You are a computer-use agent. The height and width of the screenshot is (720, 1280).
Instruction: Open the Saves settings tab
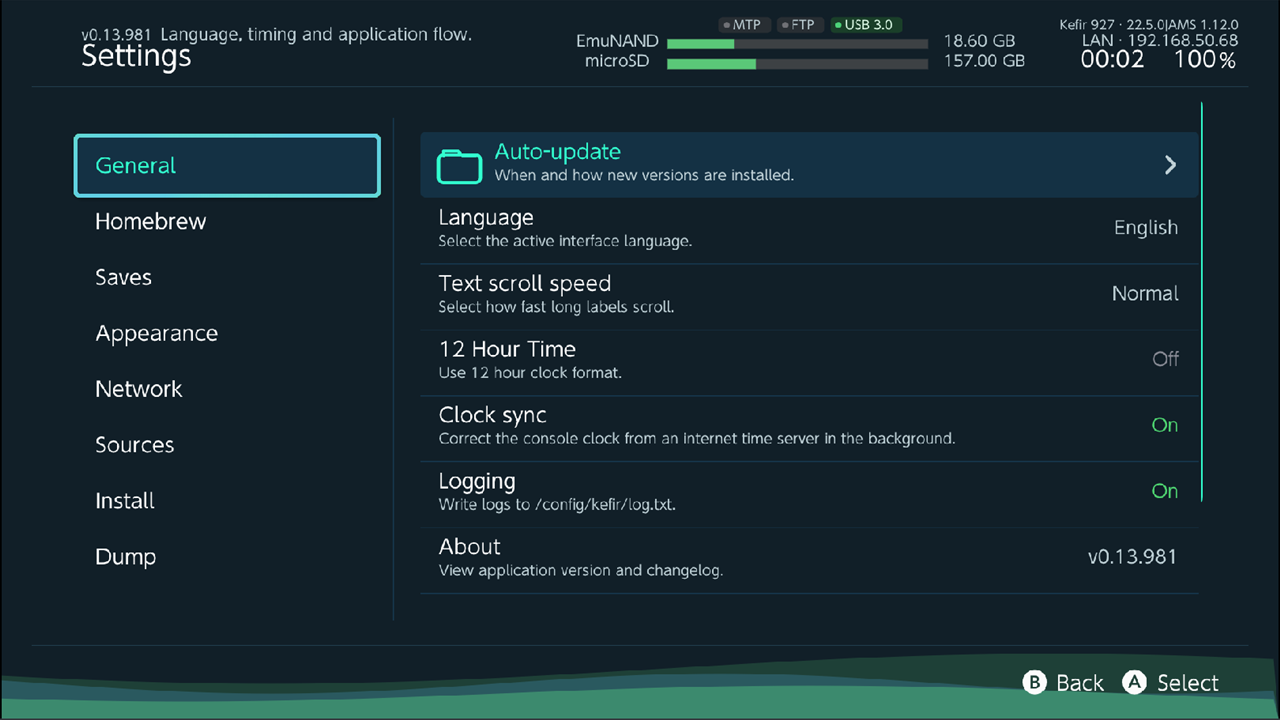(x=123, y=278)
